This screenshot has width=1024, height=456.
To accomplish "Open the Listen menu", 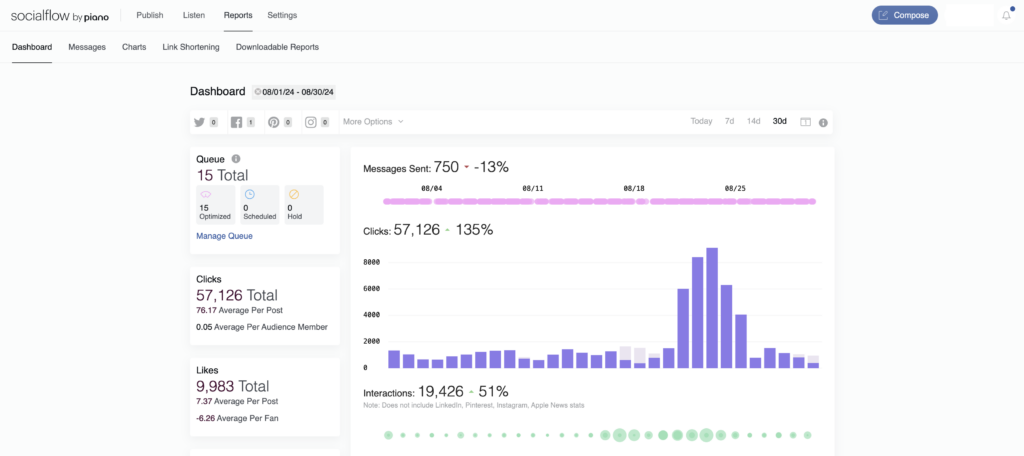I will pos(193,15).
